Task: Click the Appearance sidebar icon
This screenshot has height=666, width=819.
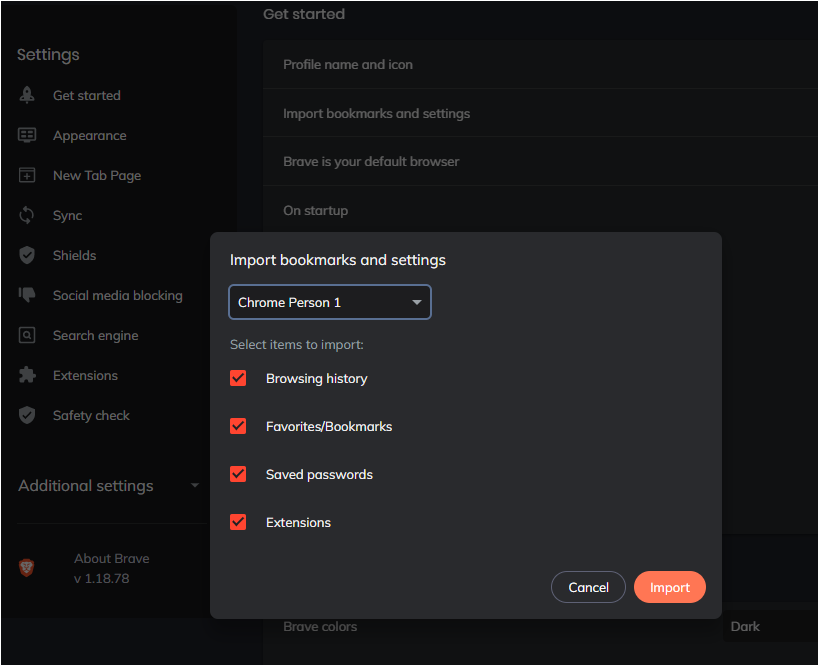Action: click(27, 135)
